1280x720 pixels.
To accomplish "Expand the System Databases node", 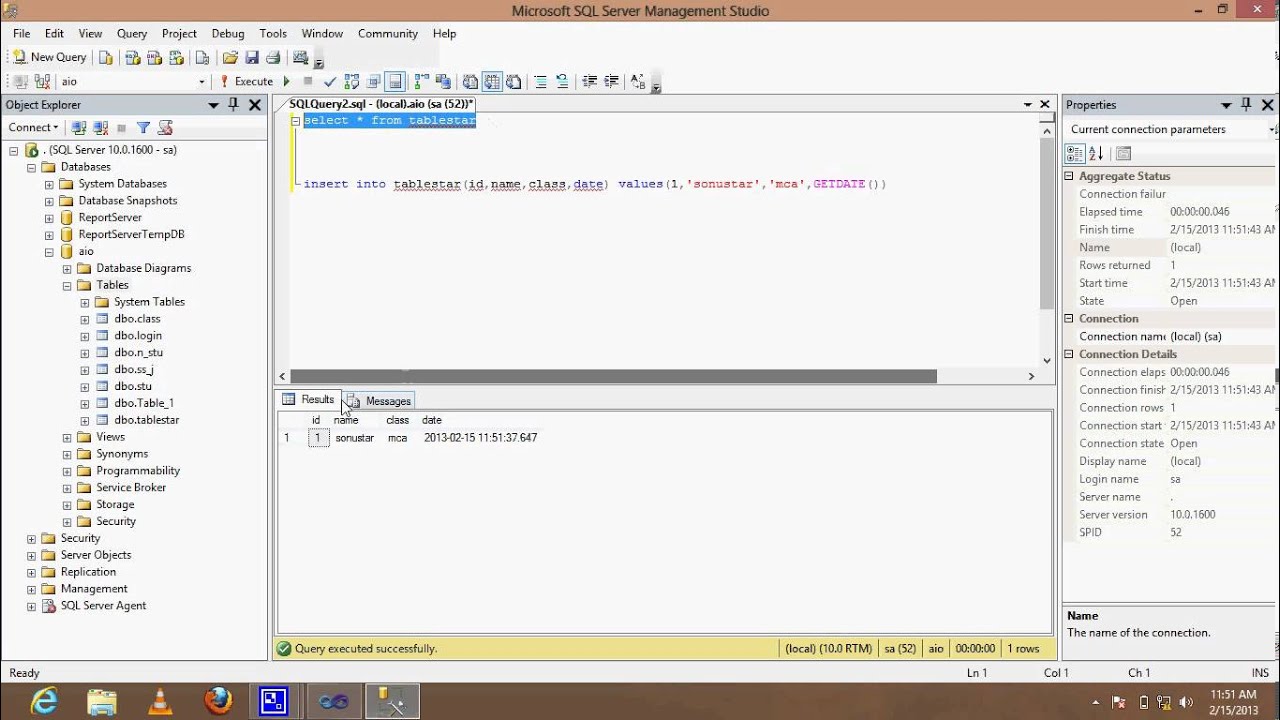I will click(x=49, y=184).
